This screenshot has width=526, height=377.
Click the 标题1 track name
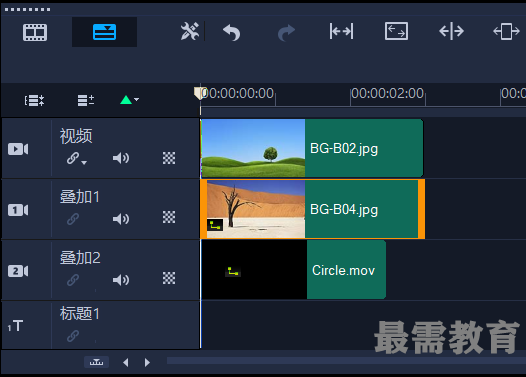80,314
